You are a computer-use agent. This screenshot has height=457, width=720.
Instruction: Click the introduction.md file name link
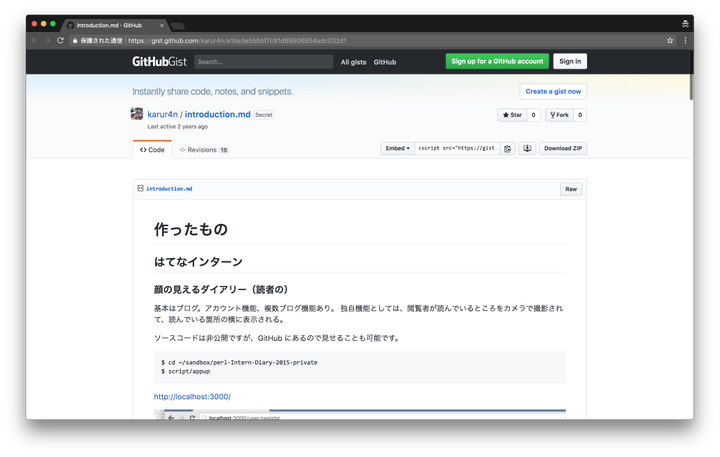169,189
